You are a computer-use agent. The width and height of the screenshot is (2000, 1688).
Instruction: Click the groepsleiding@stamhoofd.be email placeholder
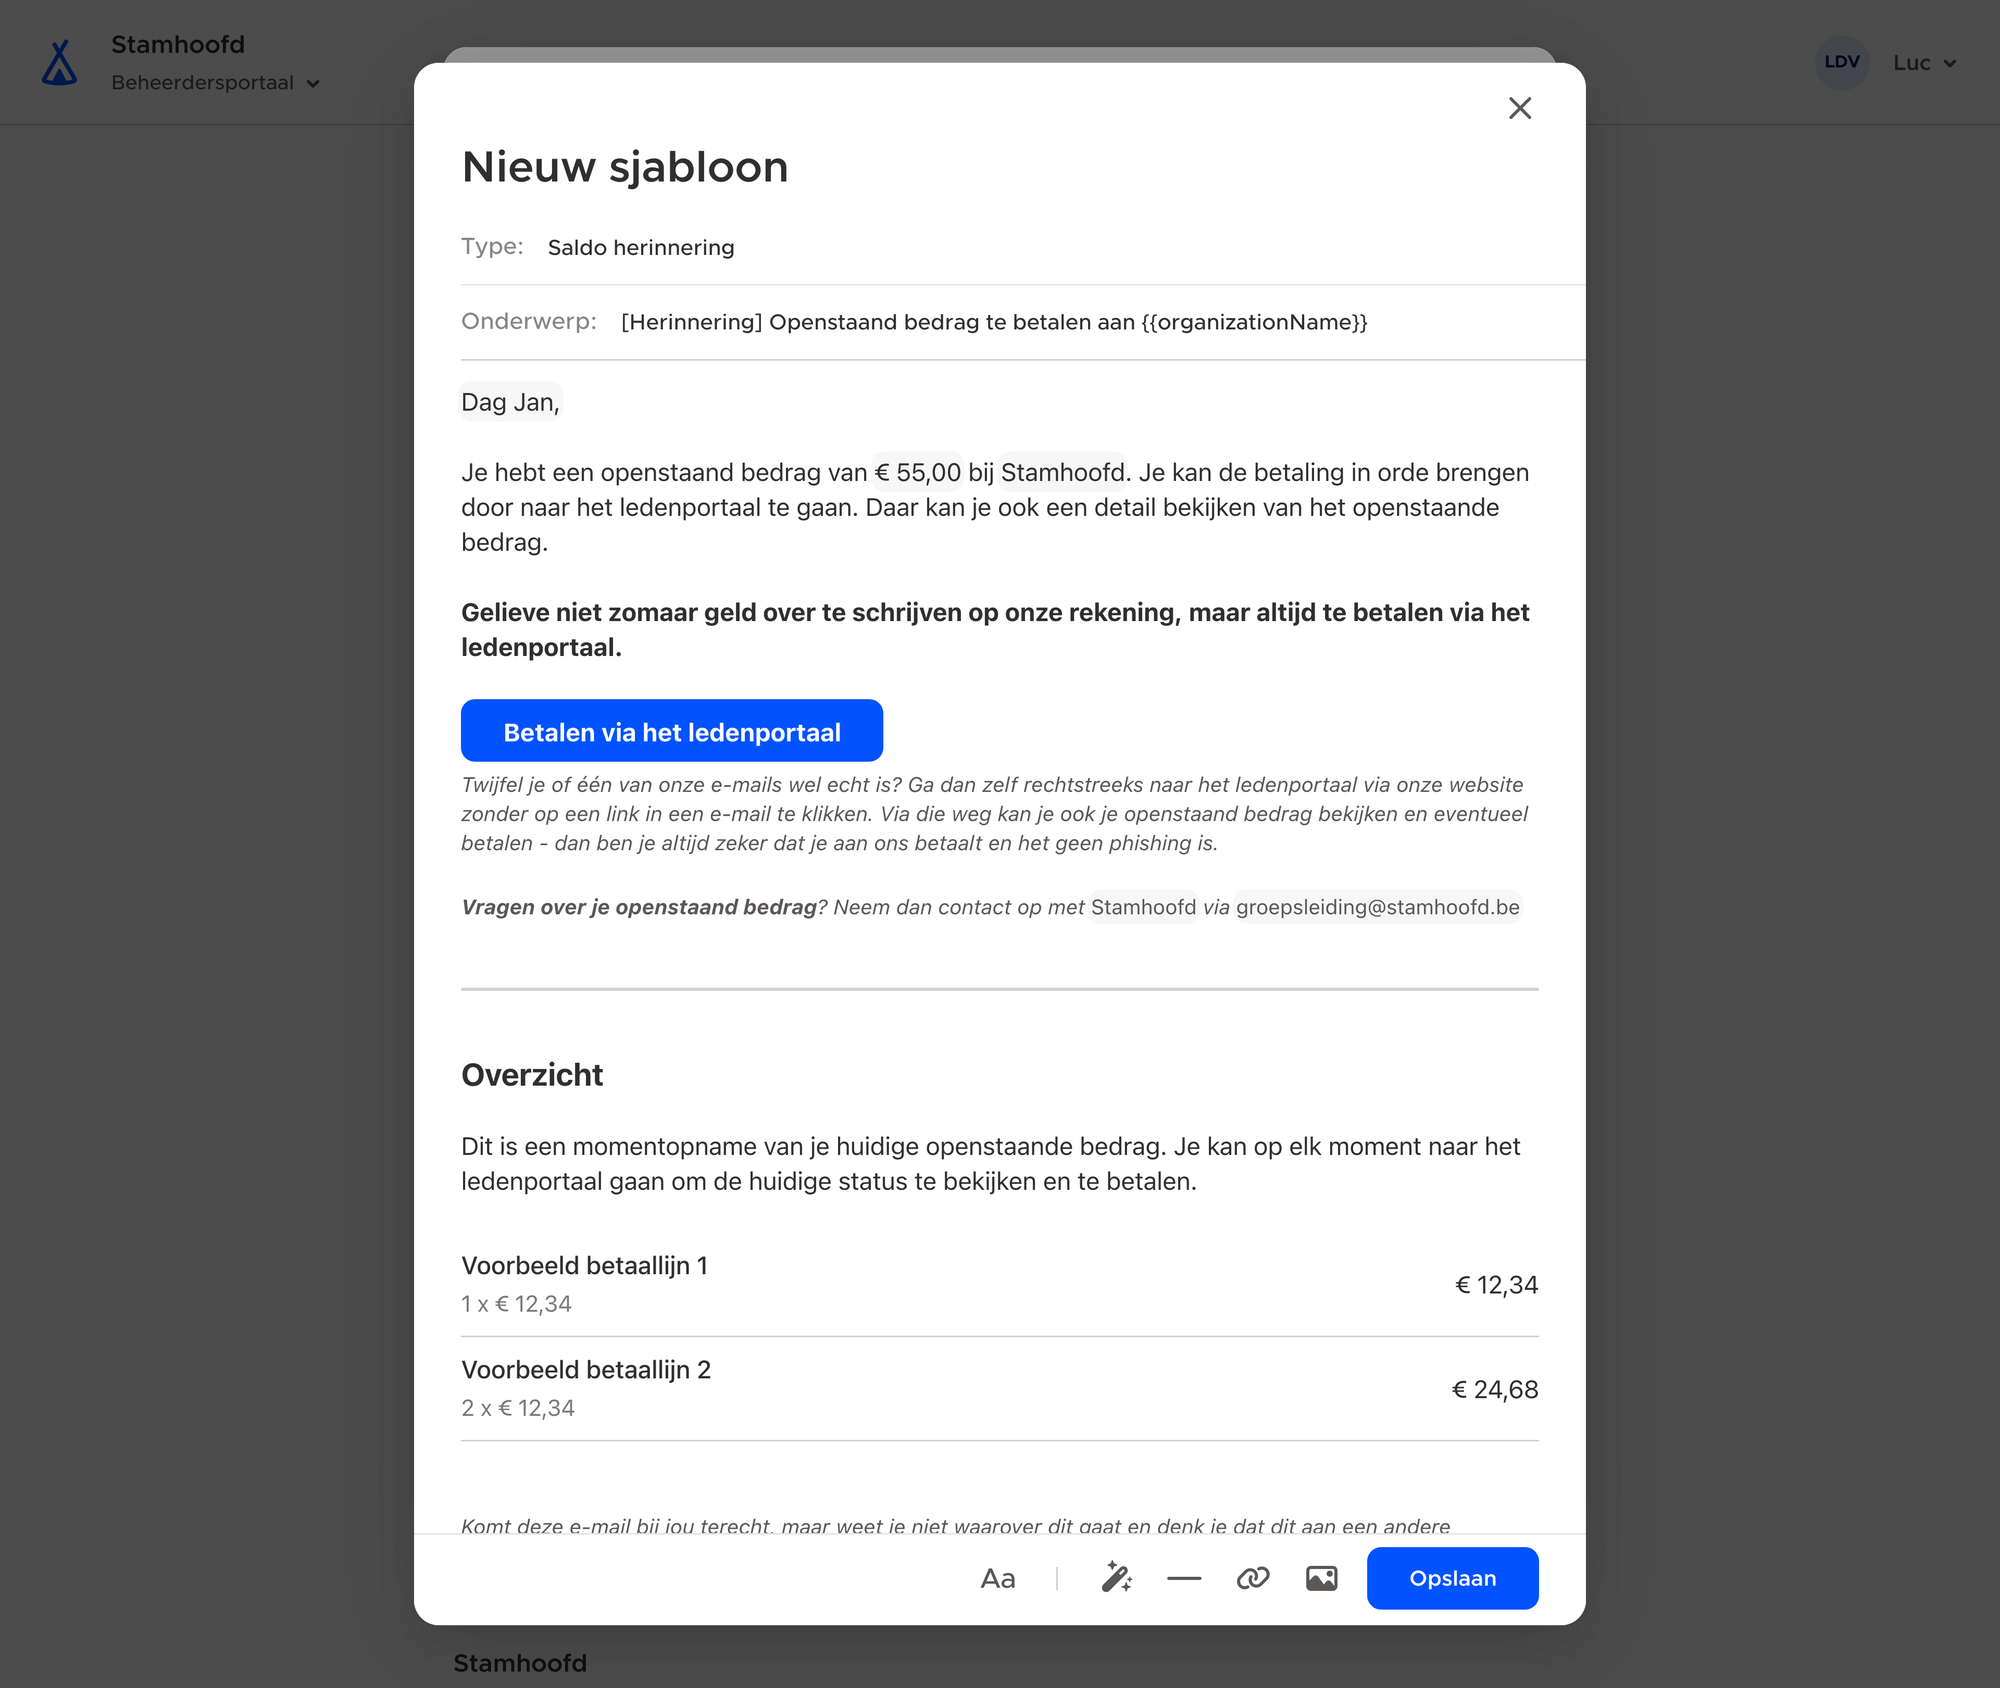[1378, 907]
